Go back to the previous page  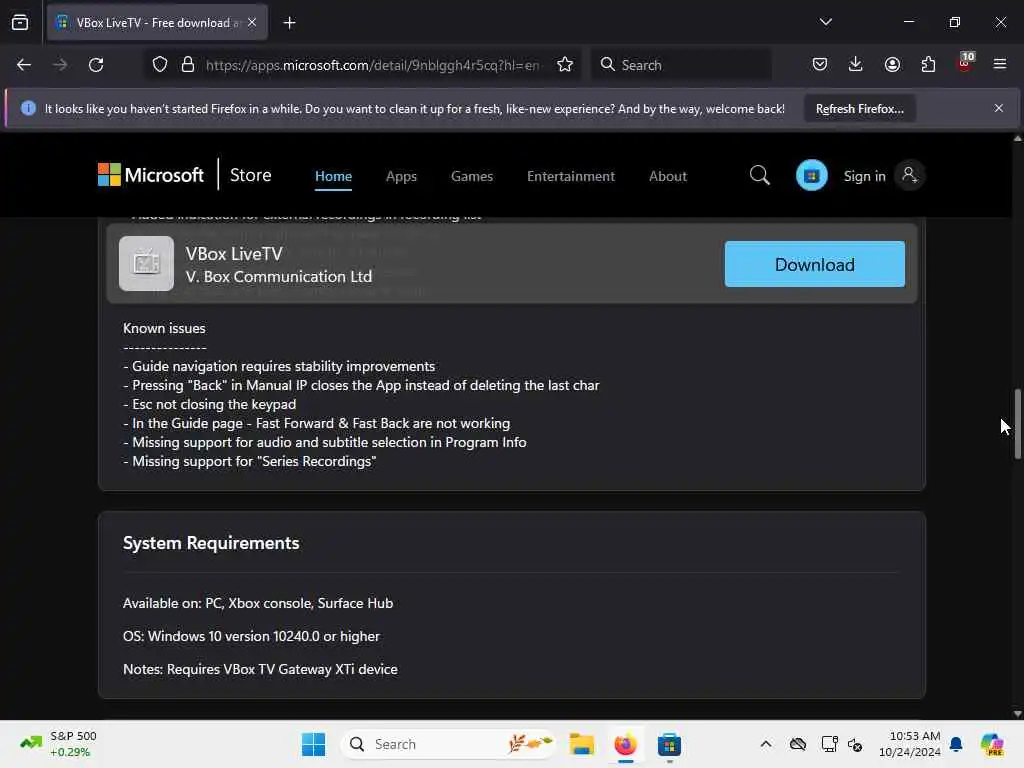24,65
